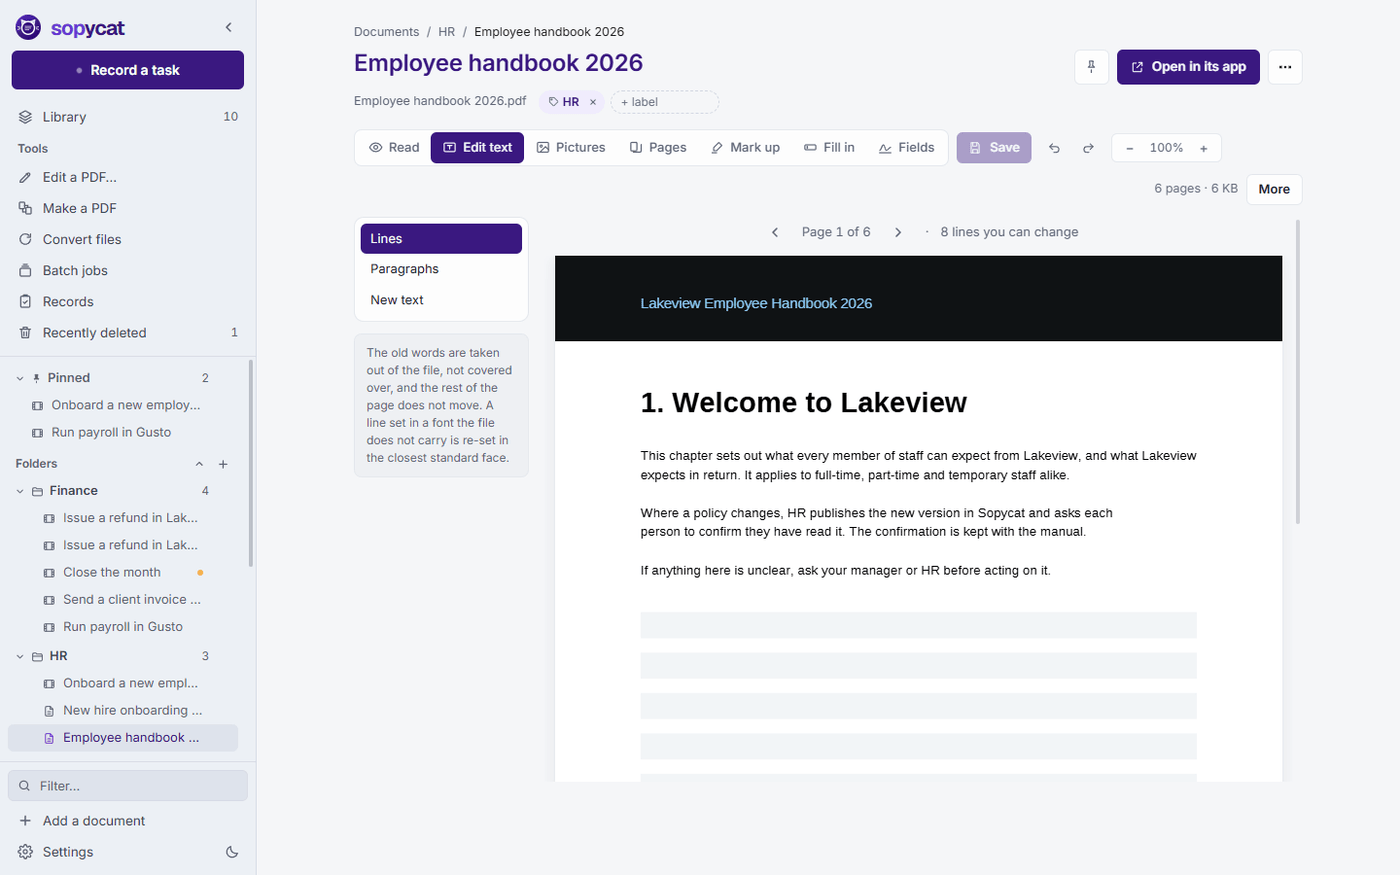
Task: Open the Edit a PDF tool
Action: pos(128,177)
